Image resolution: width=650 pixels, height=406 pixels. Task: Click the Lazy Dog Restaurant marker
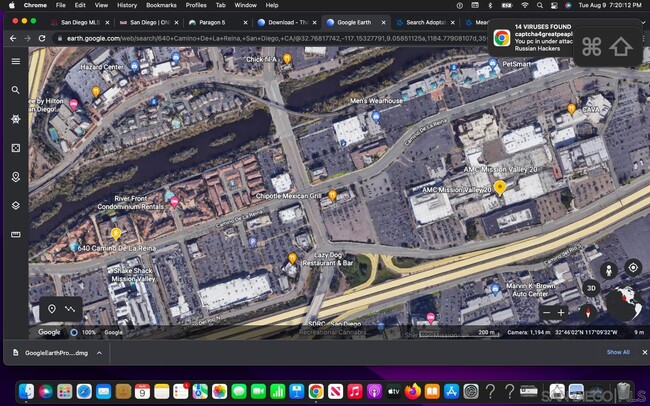[292, 258]
